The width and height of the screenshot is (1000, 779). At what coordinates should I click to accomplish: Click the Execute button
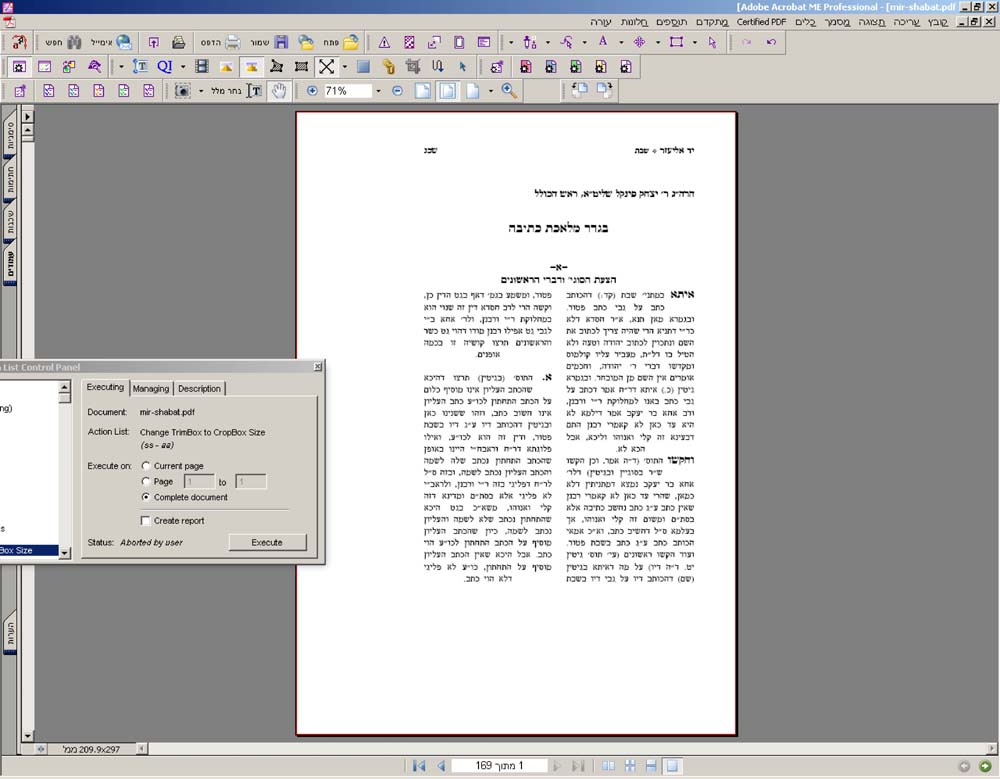click(x=267, y=542)
